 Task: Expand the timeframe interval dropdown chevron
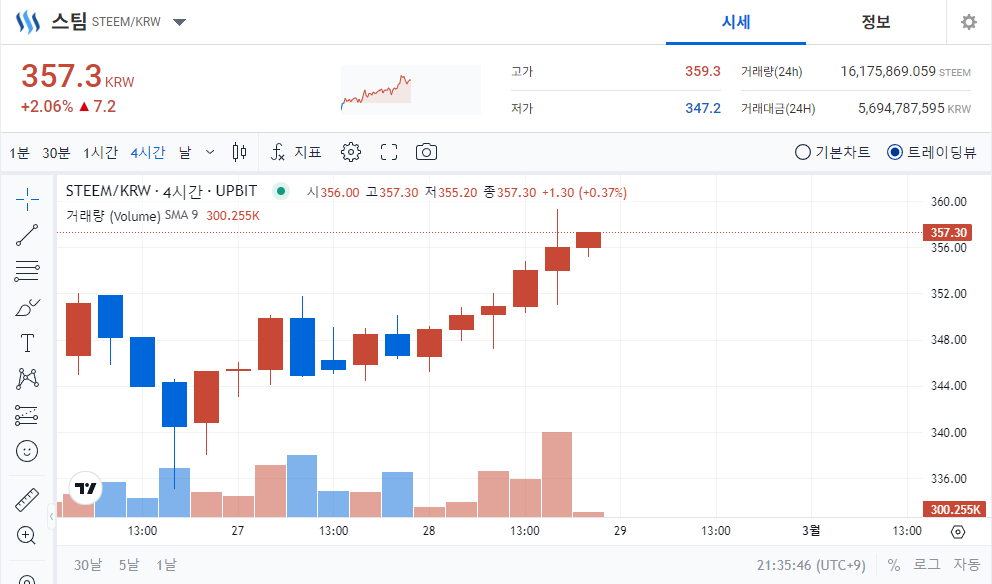point(210,152)
